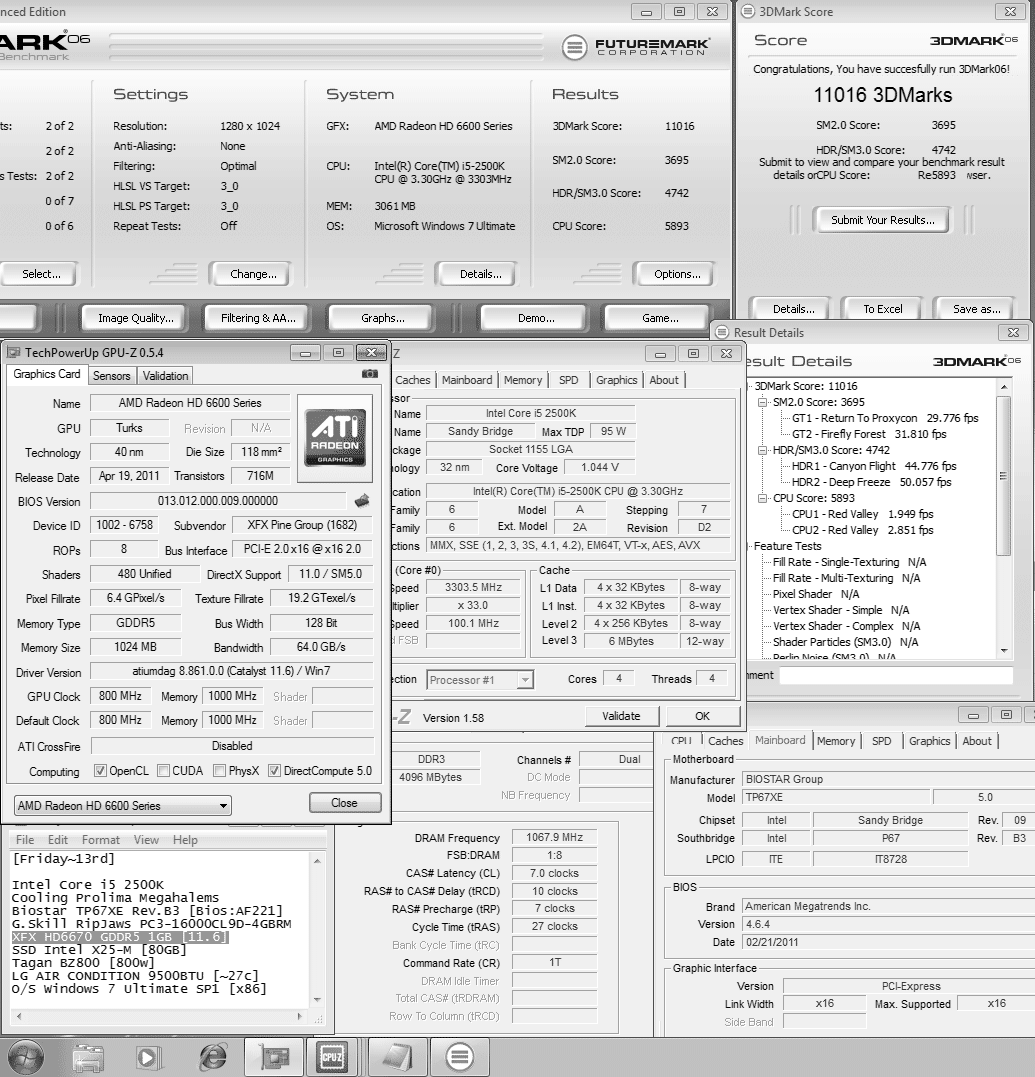Click the Futuremark Corporation logo

pos(636,47)
